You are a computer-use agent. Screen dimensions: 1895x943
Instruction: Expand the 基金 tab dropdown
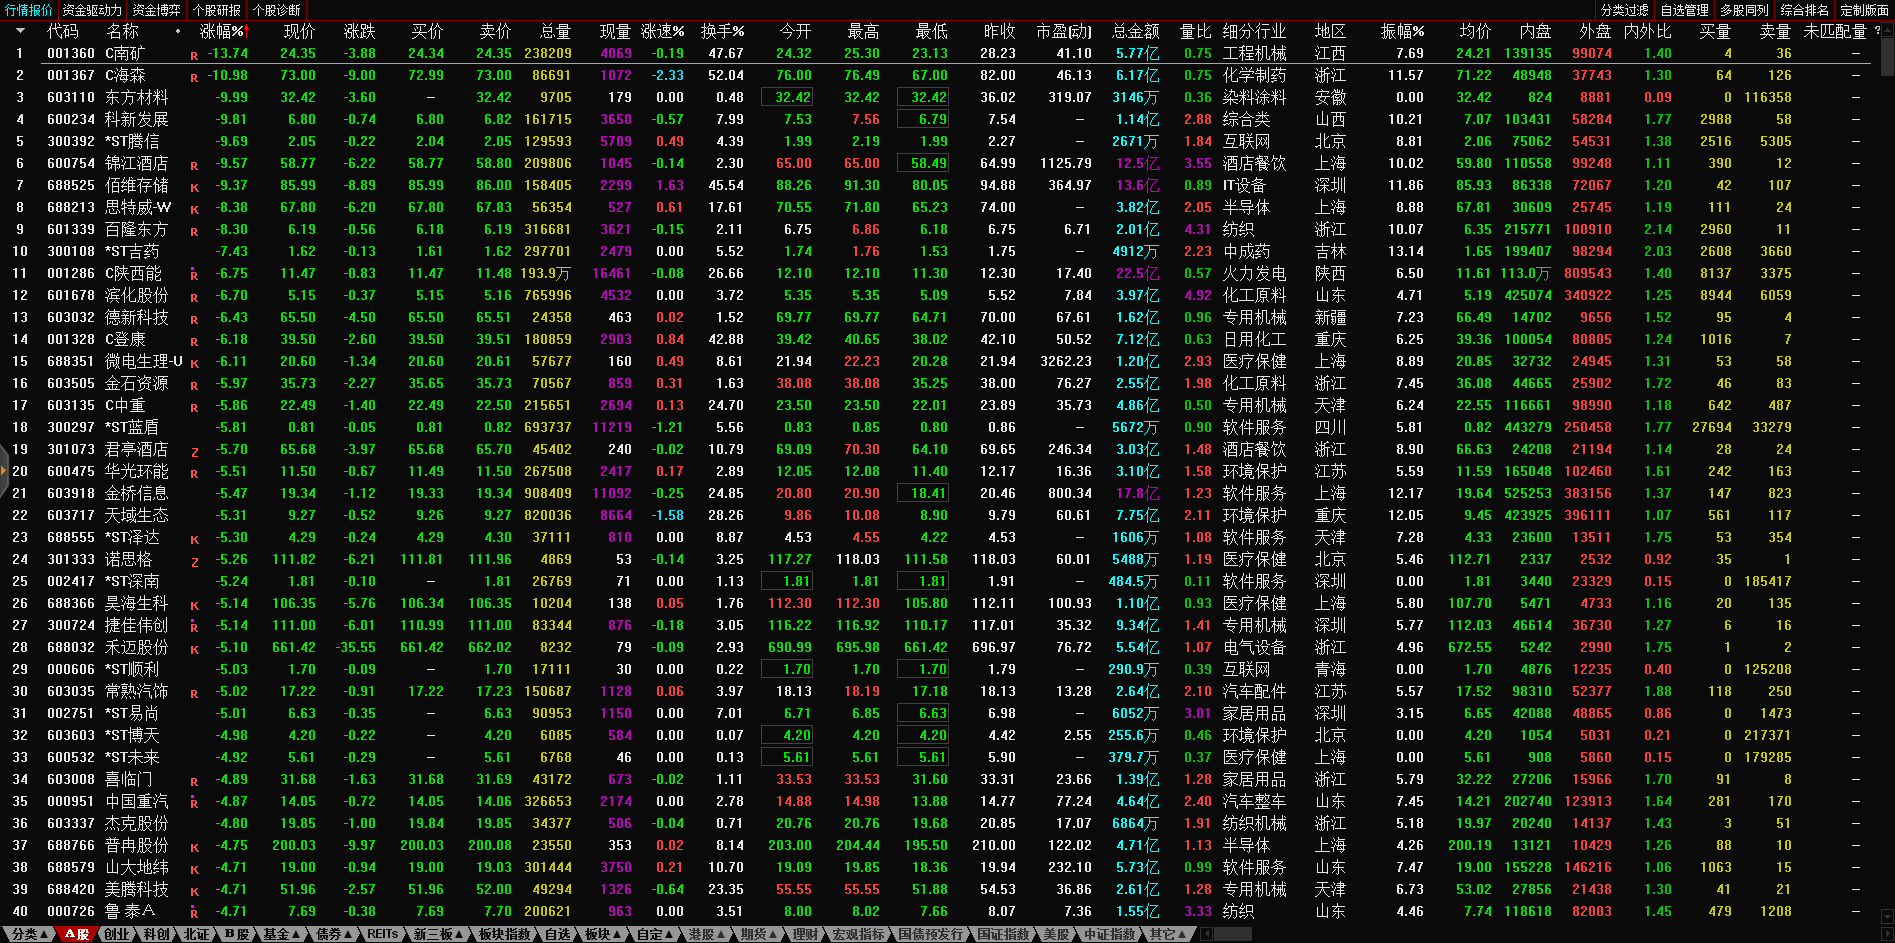281,934
